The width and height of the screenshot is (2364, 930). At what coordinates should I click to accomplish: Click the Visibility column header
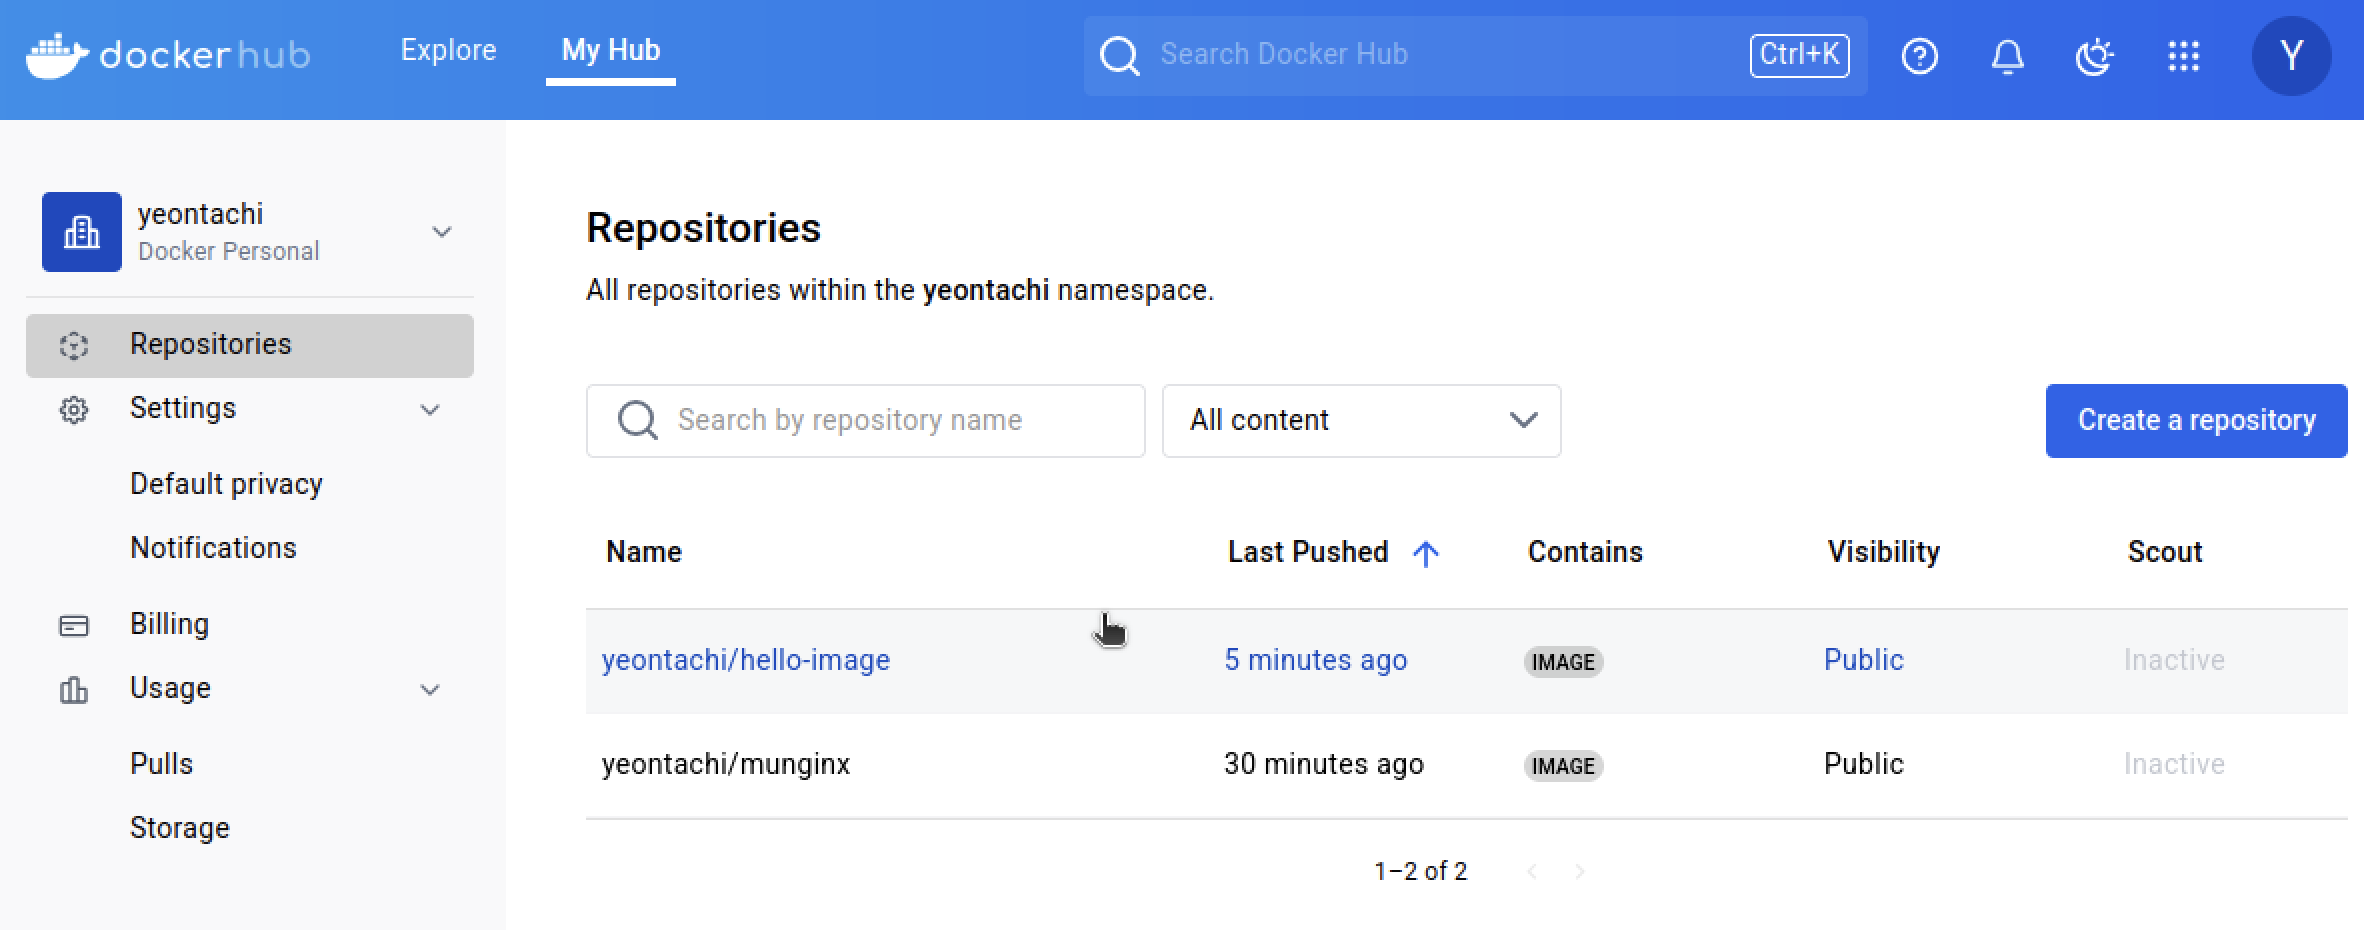[x=1884, y=552]
